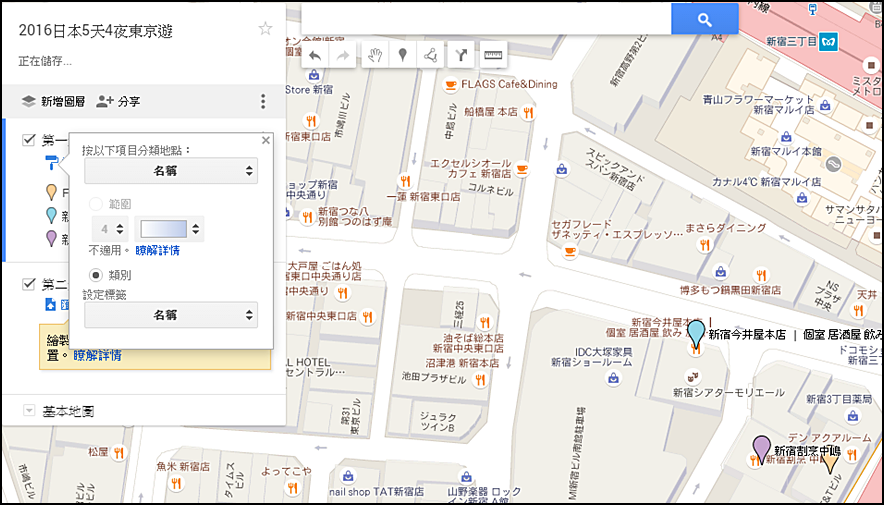This screenshot has height=505, width=884.
Task: Click the paint roller style icon
Action: (52, 163)
